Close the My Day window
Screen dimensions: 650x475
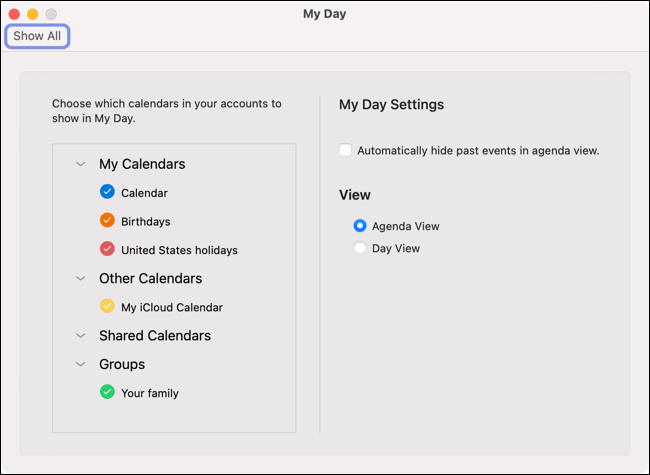(14, 14)
